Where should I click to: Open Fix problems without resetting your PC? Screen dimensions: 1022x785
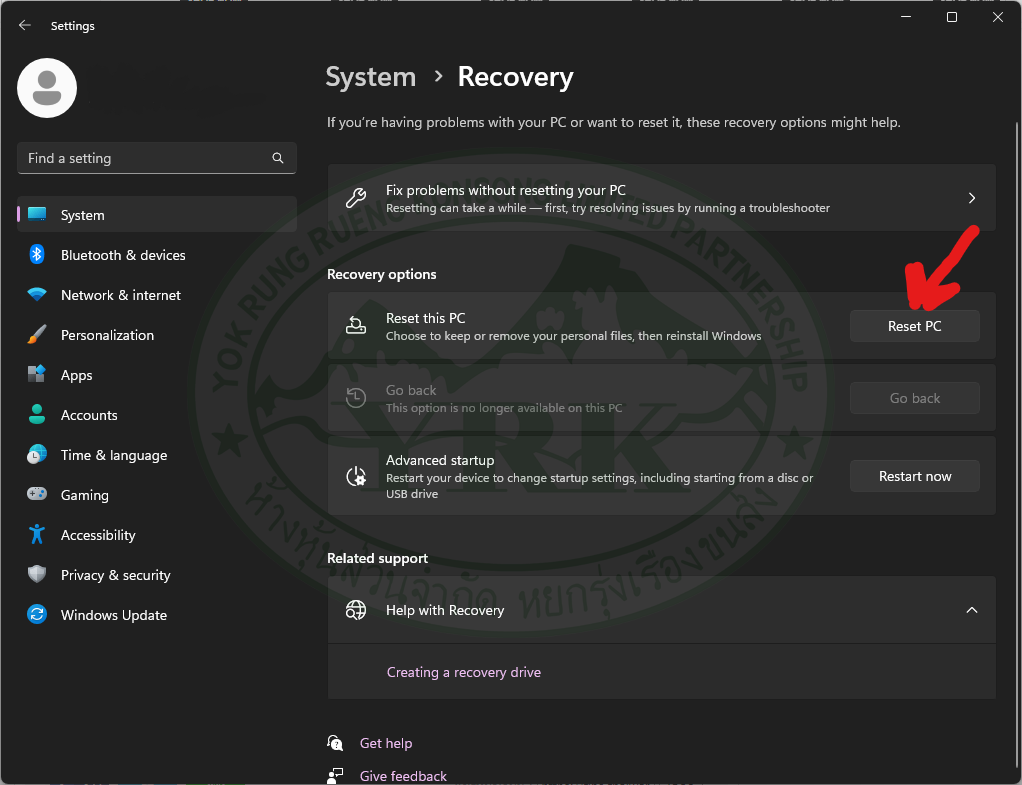tap(662, 198)
